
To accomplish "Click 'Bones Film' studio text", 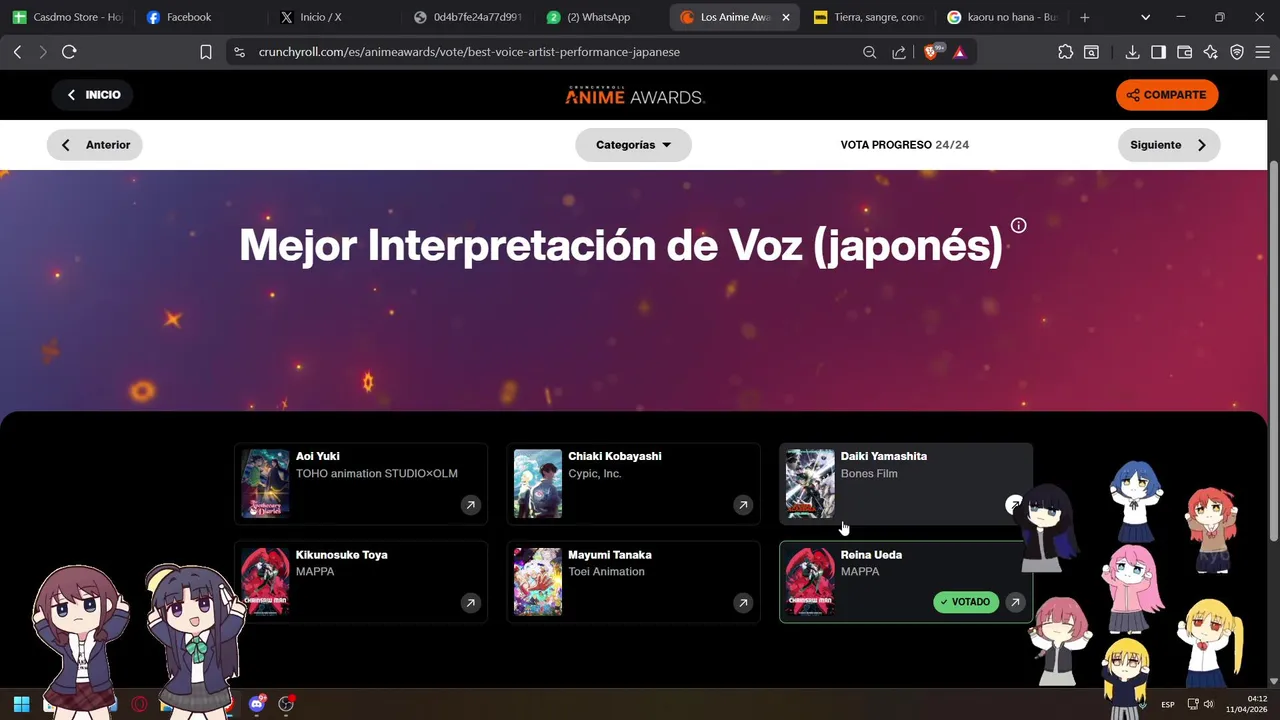I will (869, 474).
